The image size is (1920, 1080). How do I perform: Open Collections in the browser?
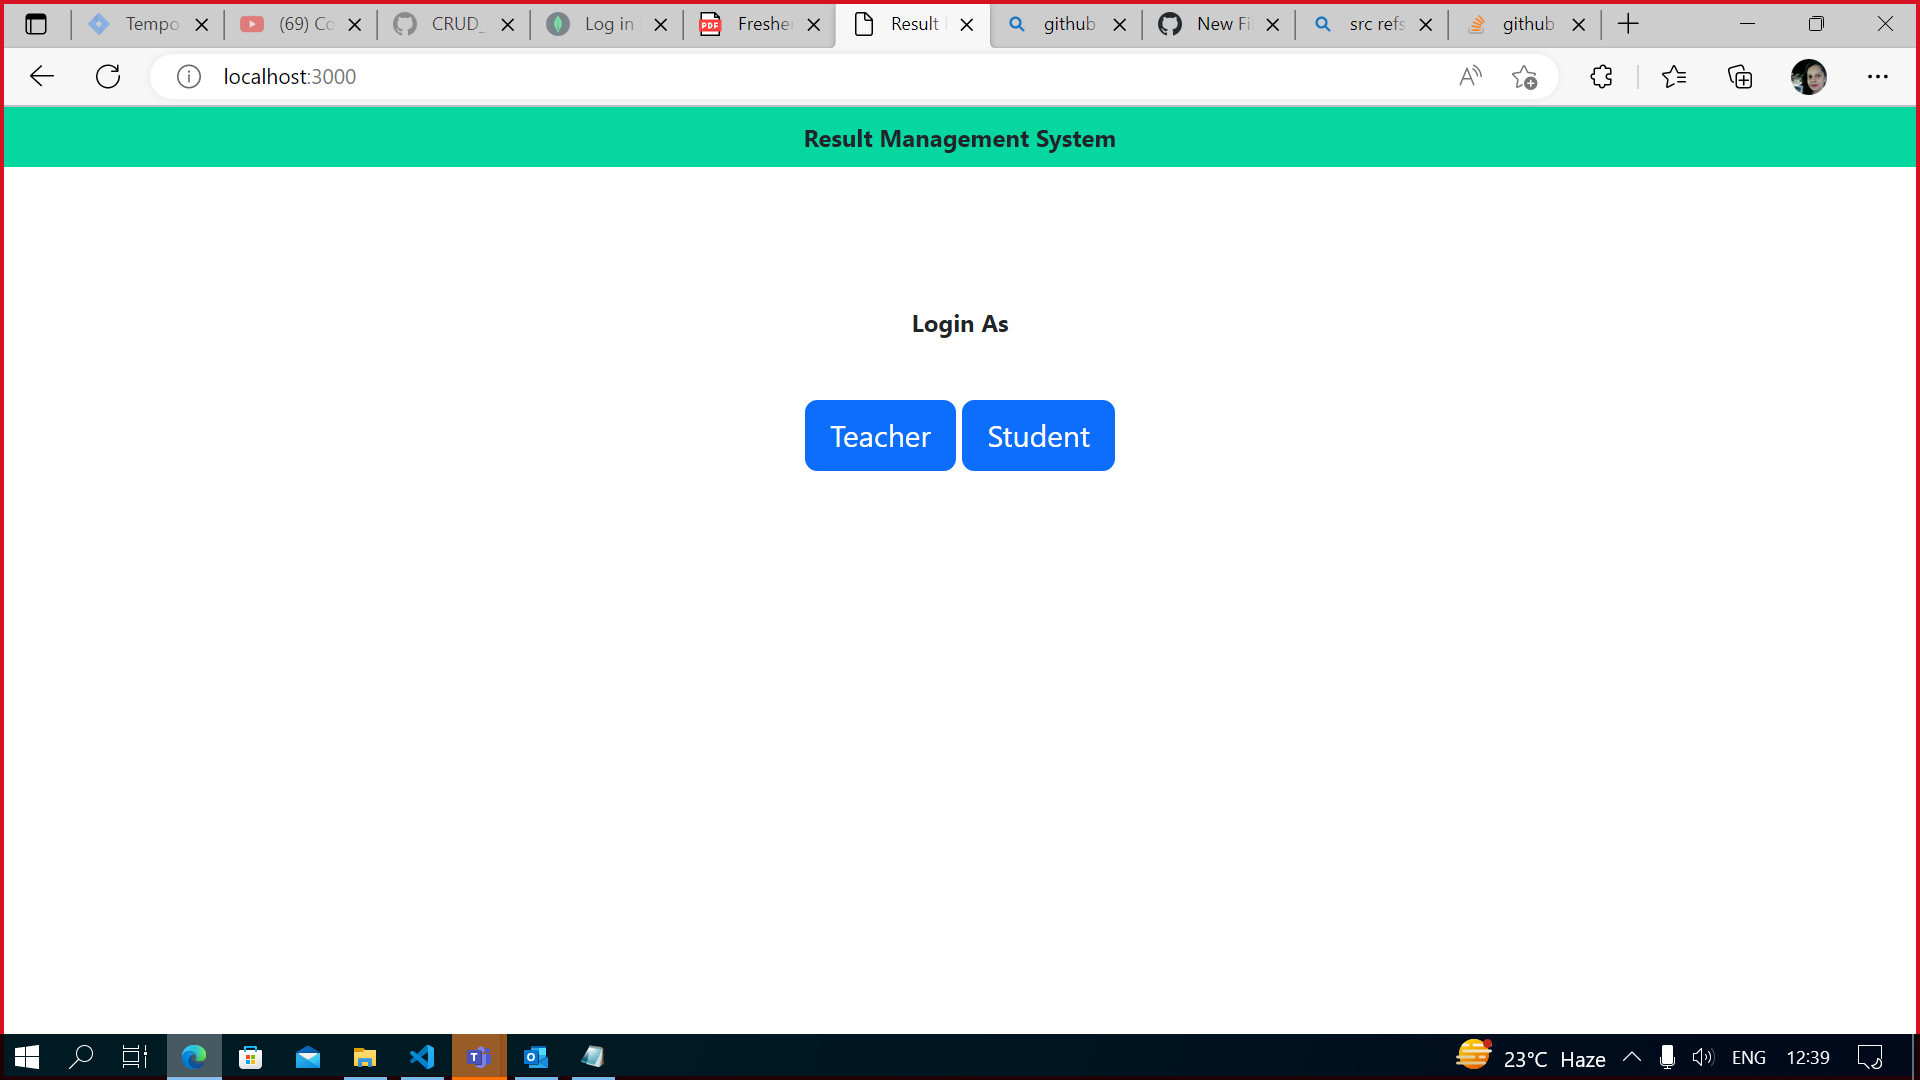(1740, 76)
